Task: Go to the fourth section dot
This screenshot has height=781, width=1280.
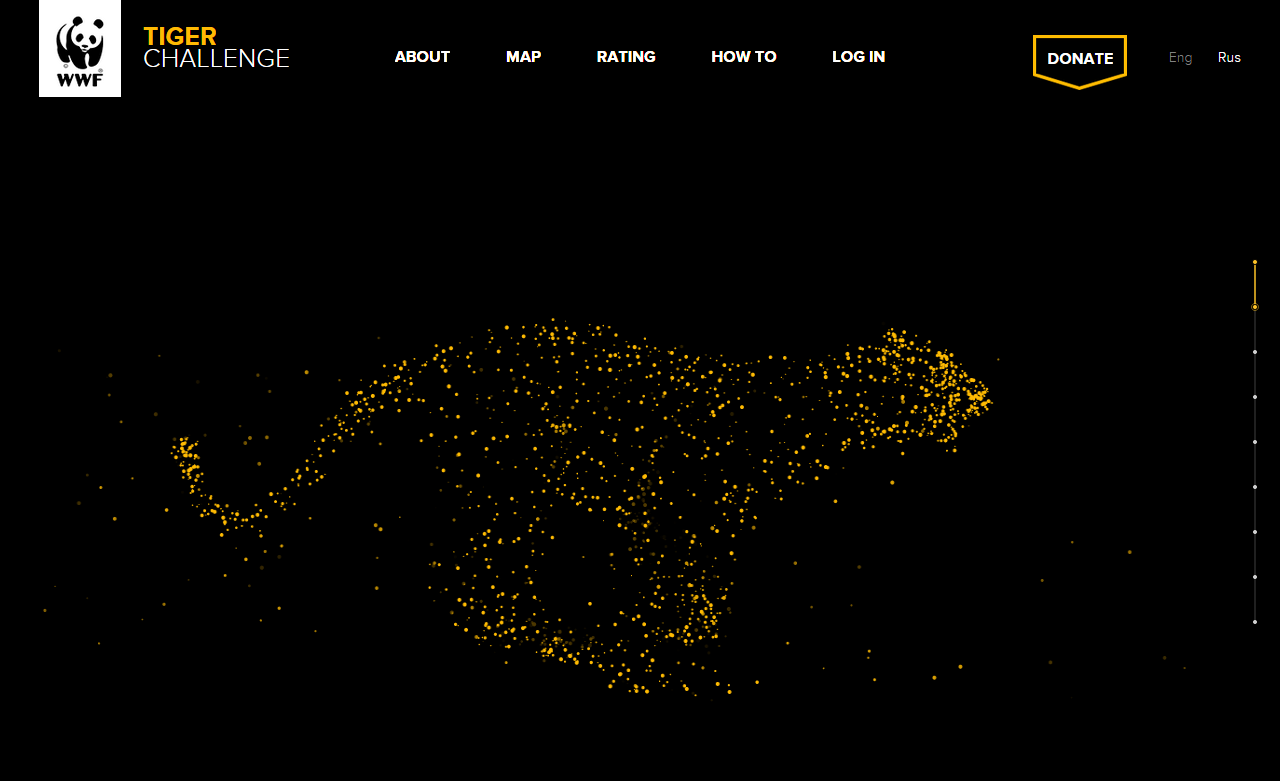Action: coord(1255,397)
